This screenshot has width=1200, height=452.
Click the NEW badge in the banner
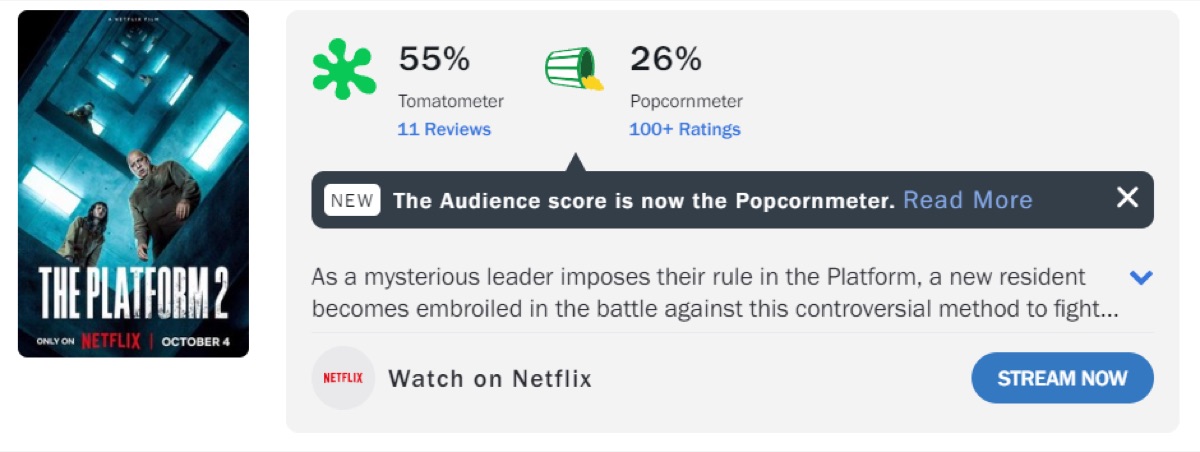[352, 200]
